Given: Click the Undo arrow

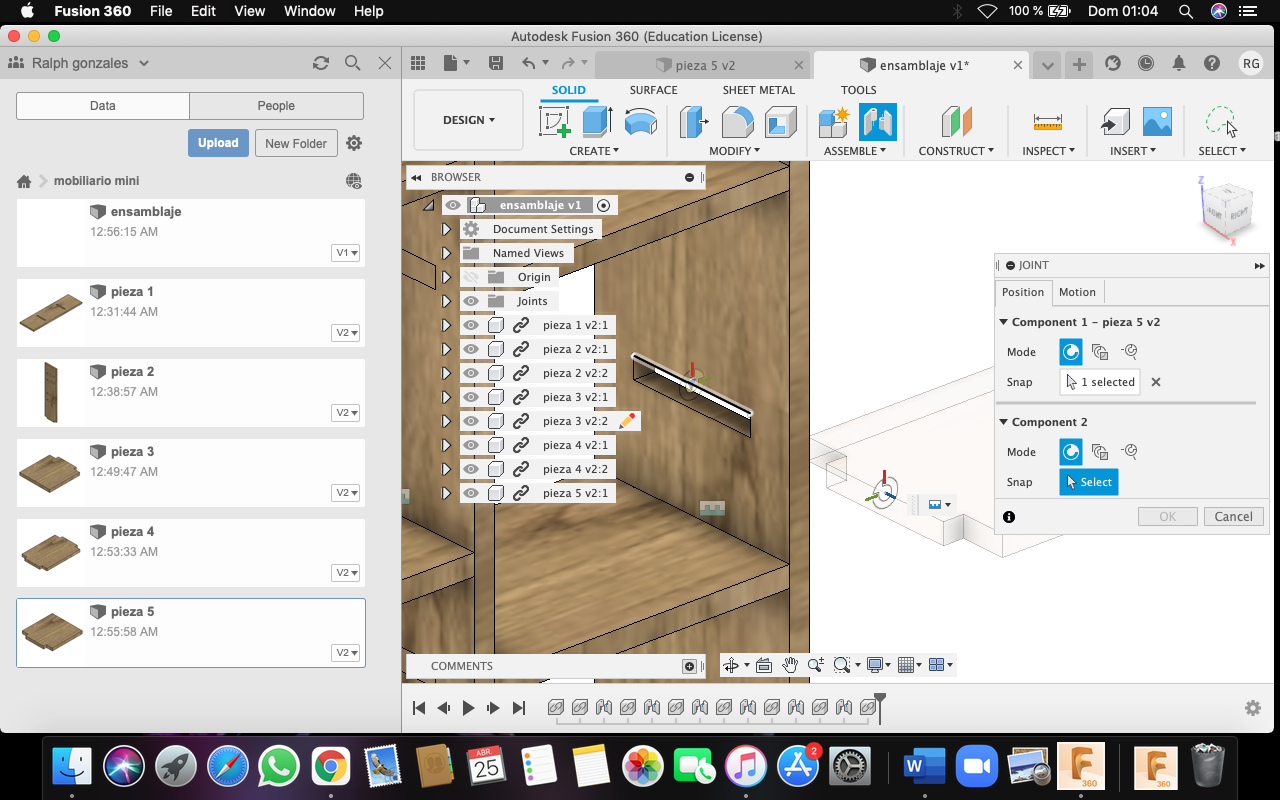Looking at the screenshot, I should 529,63.
